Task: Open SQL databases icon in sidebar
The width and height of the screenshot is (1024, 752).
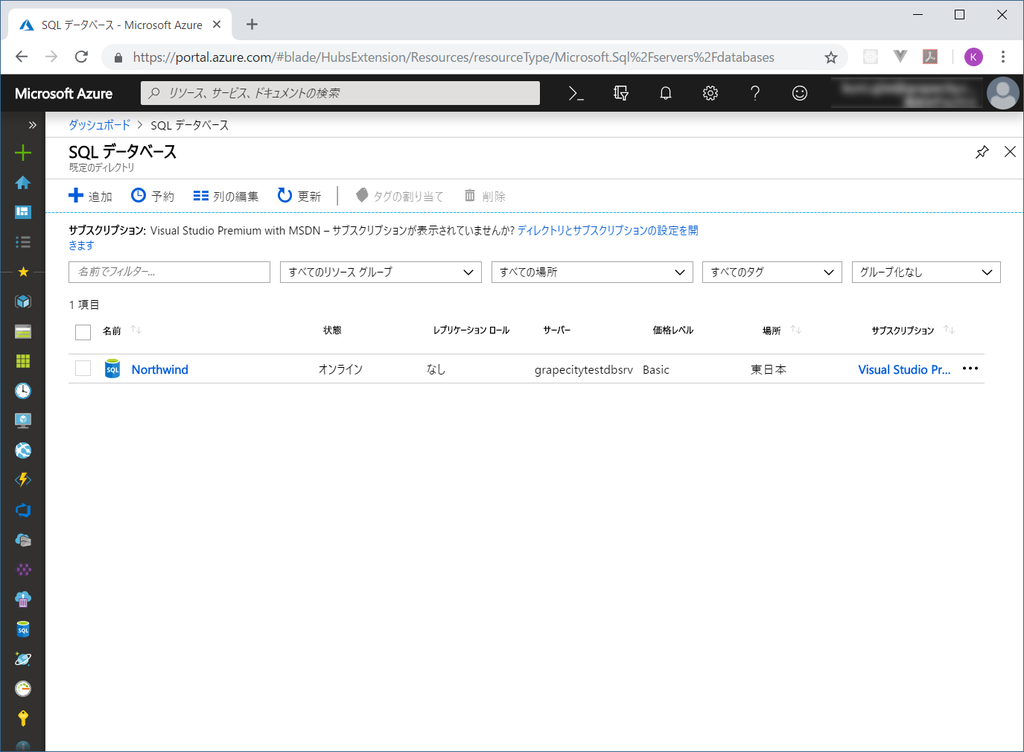Action: coord(23,629)
